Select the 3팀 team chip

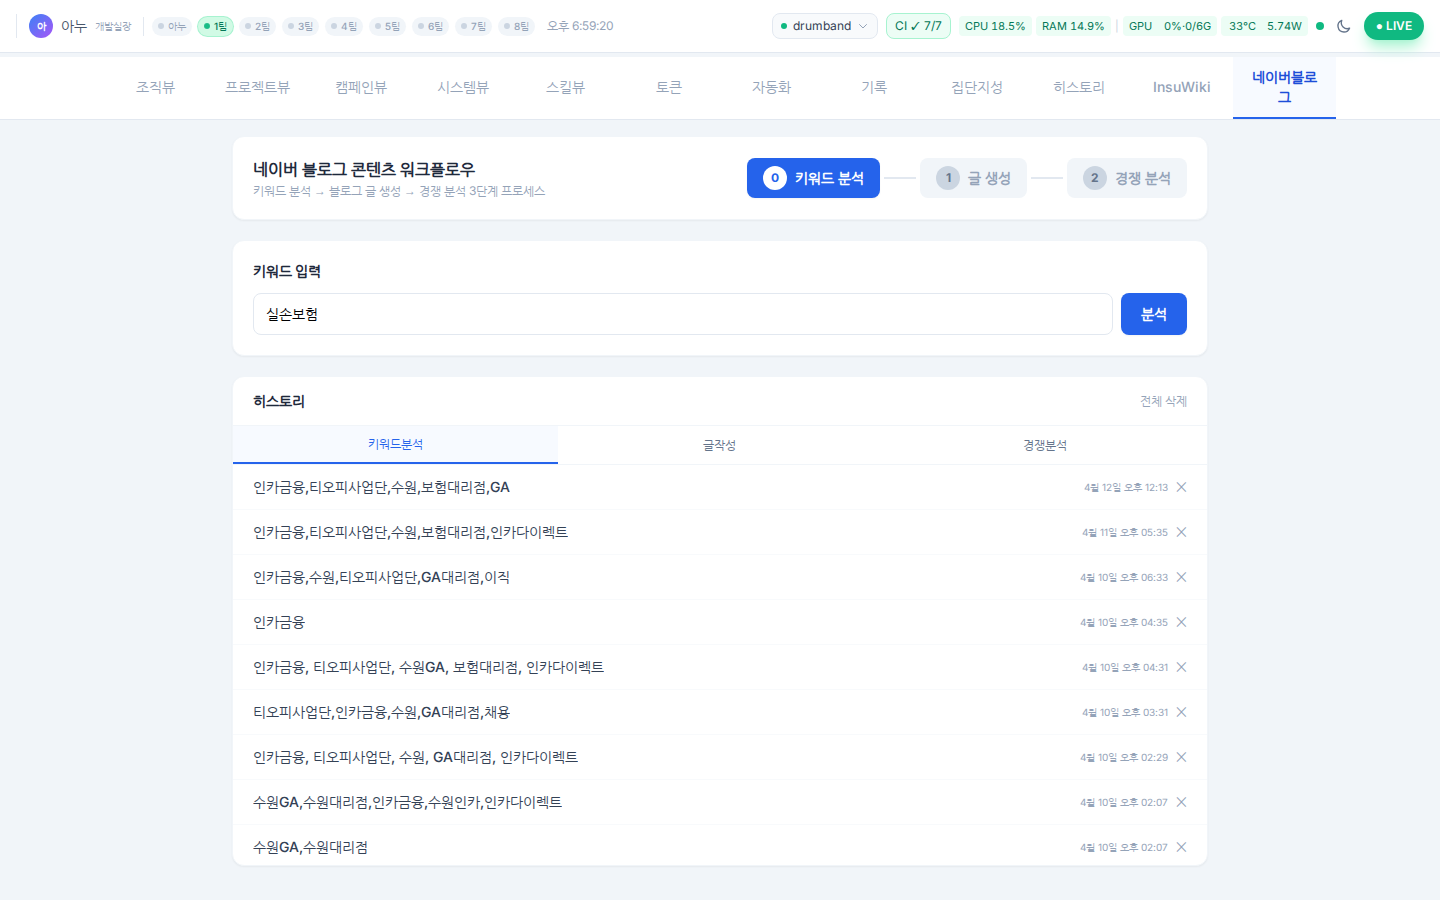coord(300,26)
